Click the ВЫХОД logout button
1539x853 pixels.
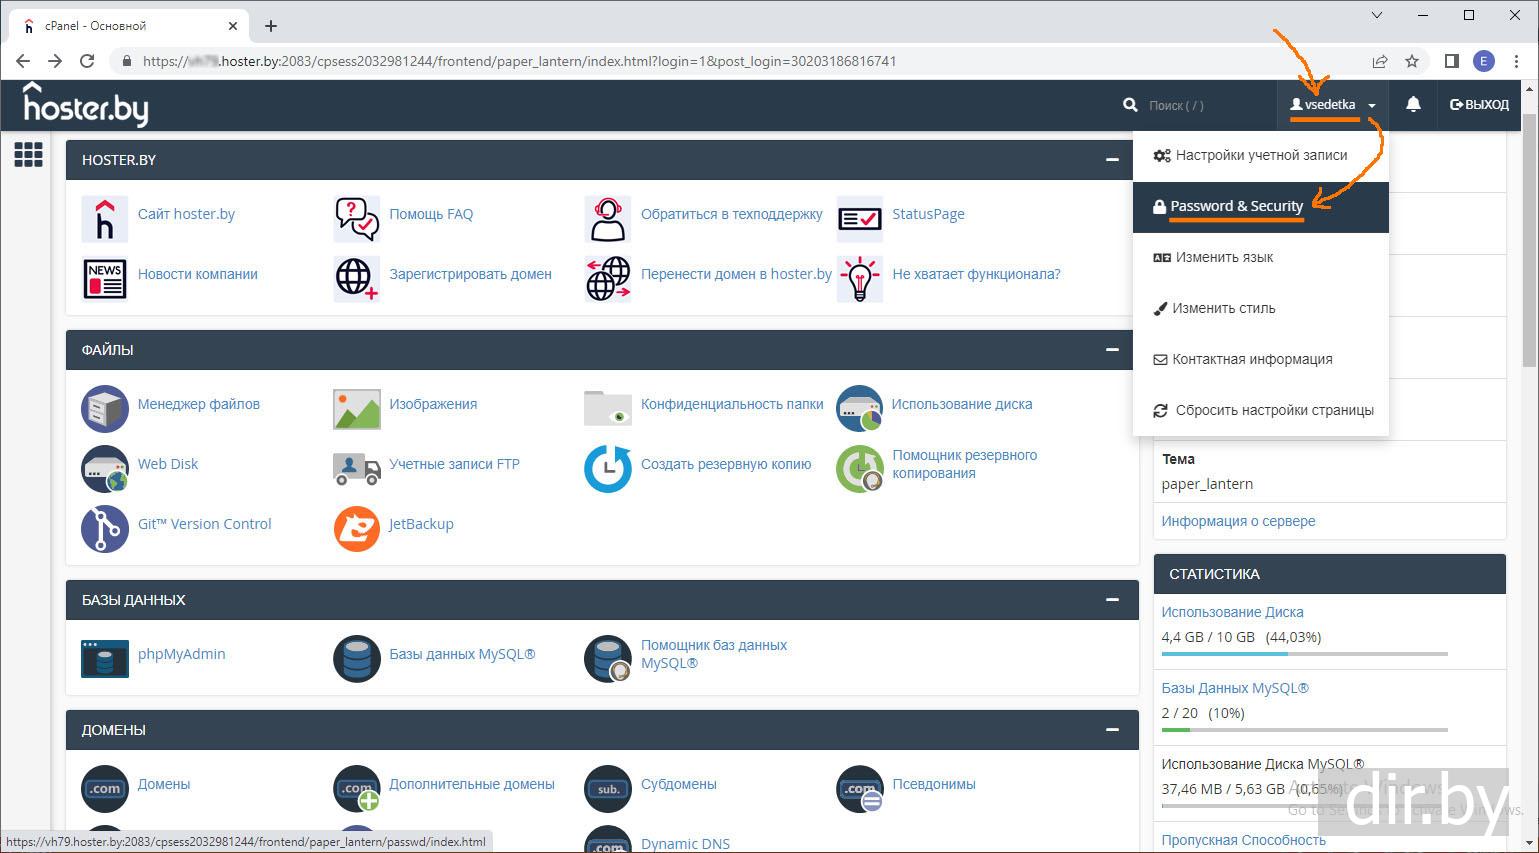[x=1479, y=105]
